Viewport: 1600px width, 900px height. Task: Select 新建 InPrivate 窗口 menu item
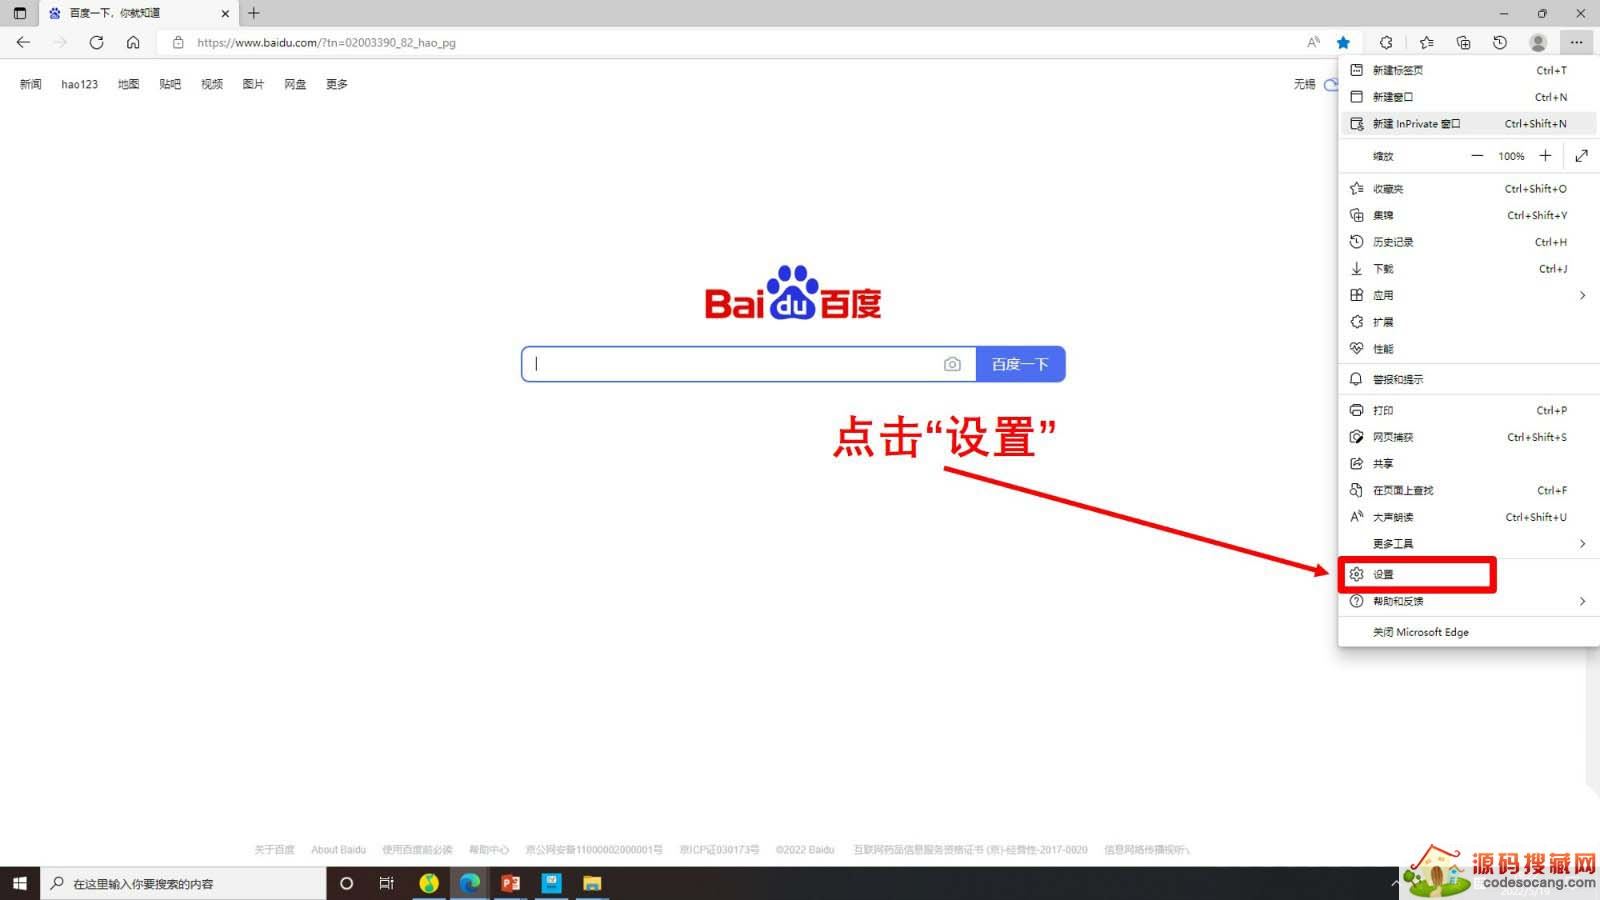tap(1416, 124)
